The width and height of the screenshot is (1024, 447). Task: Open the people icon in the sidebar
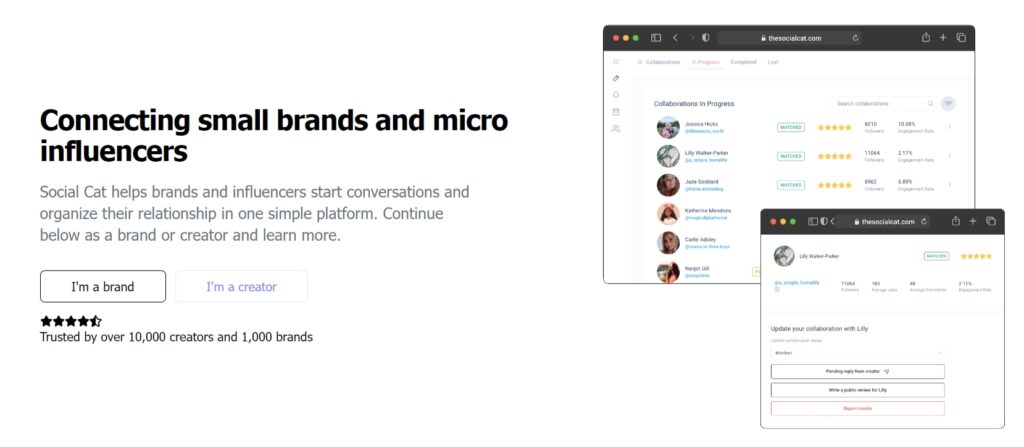point(616,129)
